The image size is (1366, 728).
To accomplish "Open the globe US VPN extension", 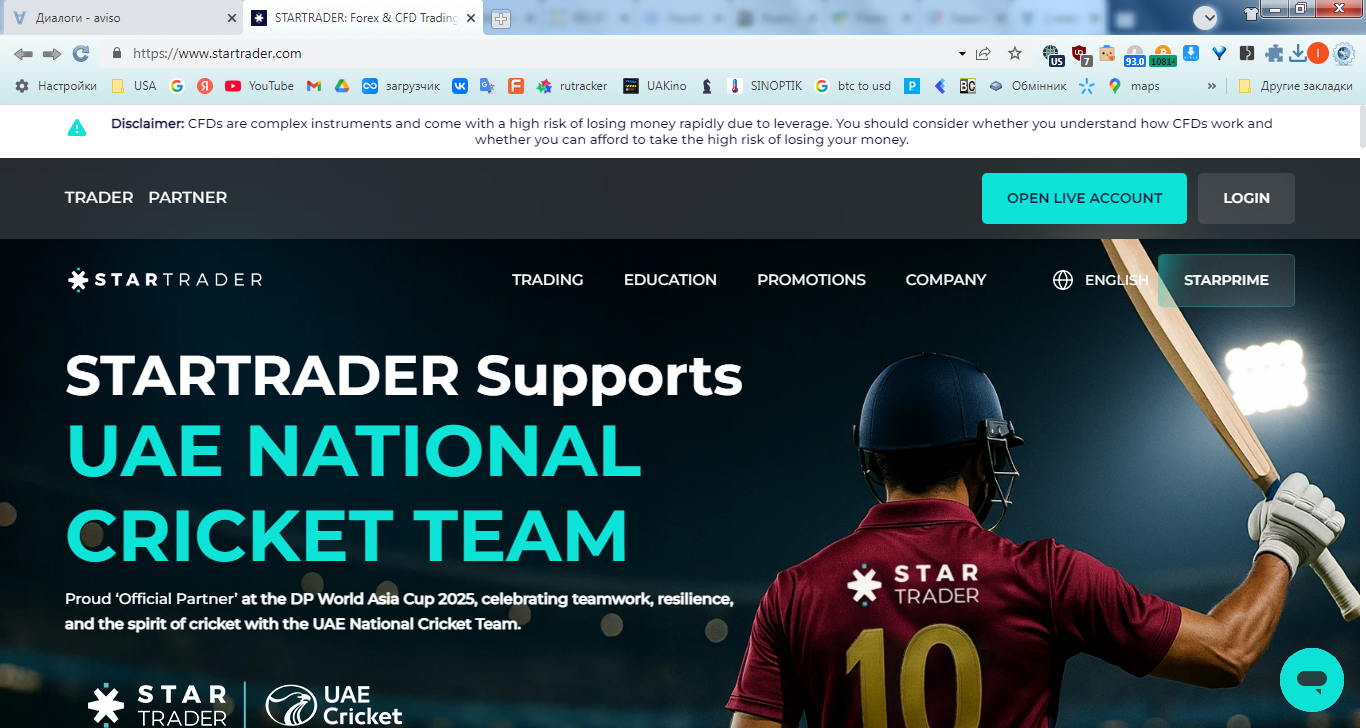I will (x=1051, y=54).
